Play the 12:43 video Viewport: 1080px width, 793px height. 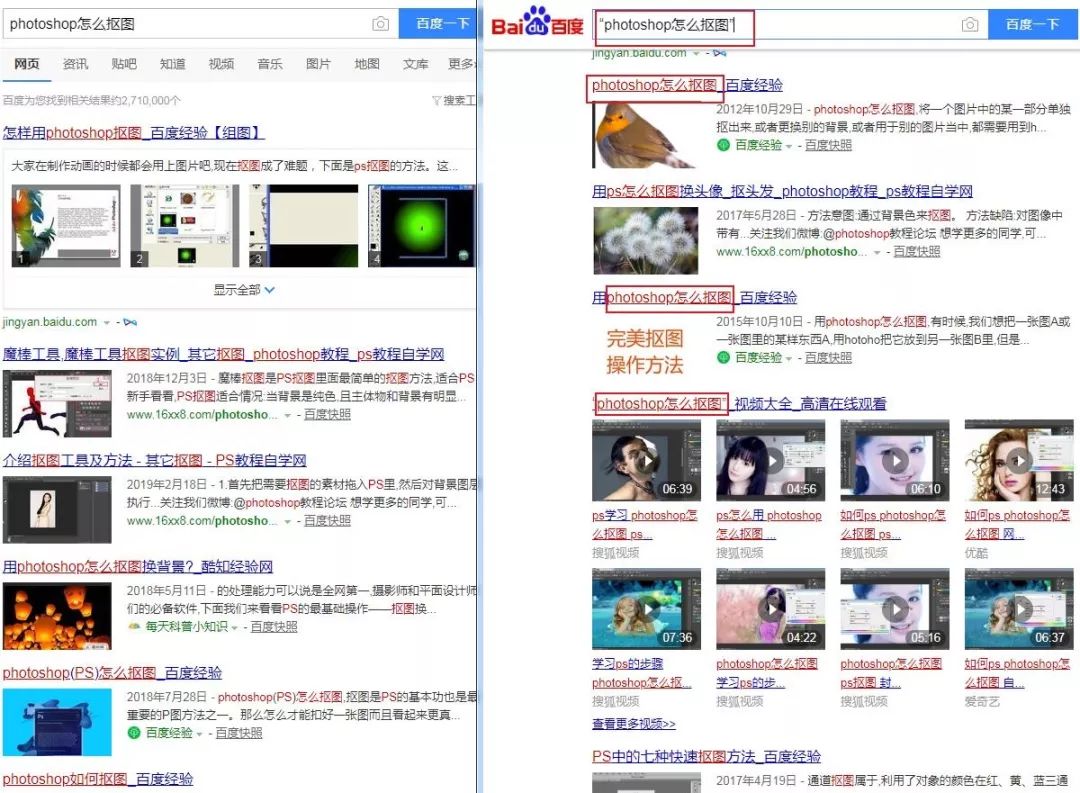(x=1019, y=460)
